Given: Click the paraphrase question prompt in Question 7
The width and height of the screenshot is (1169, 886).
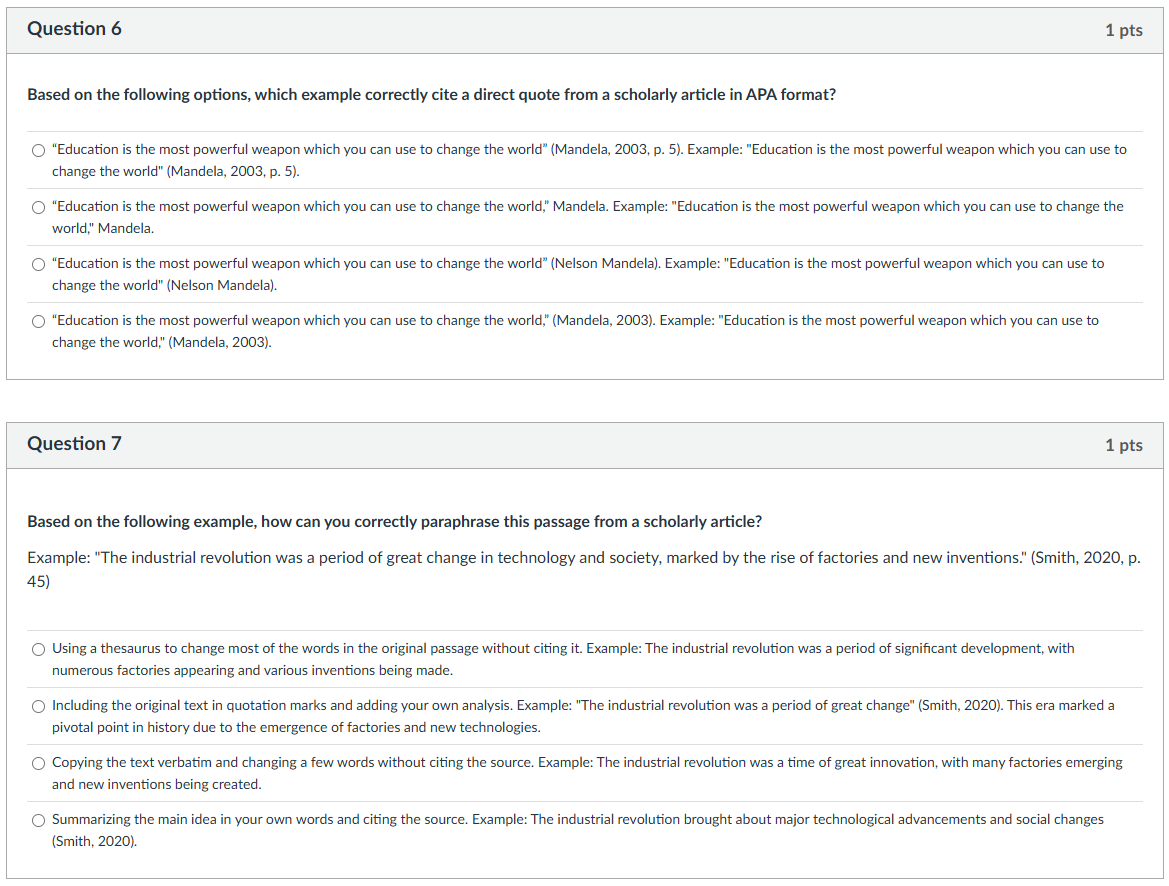Looking at the screenshot, I should [394, 521].
